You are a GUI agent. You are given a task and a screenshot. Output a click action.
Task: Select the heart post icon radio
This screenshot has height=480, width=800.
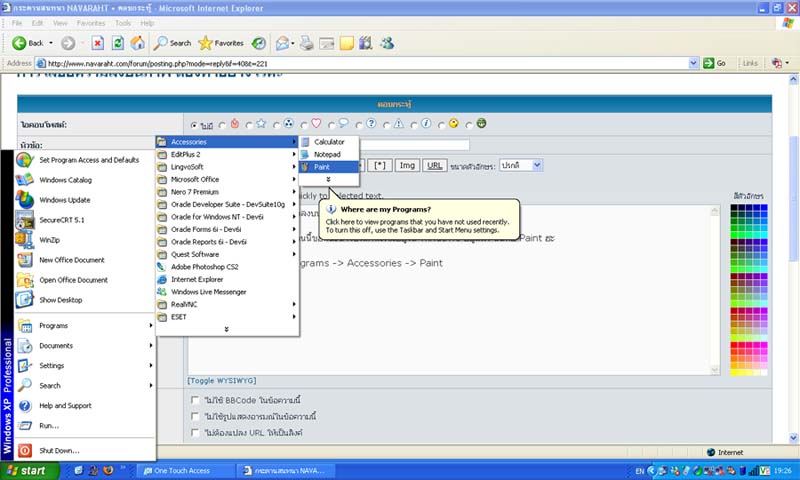(x=304, y=125)
